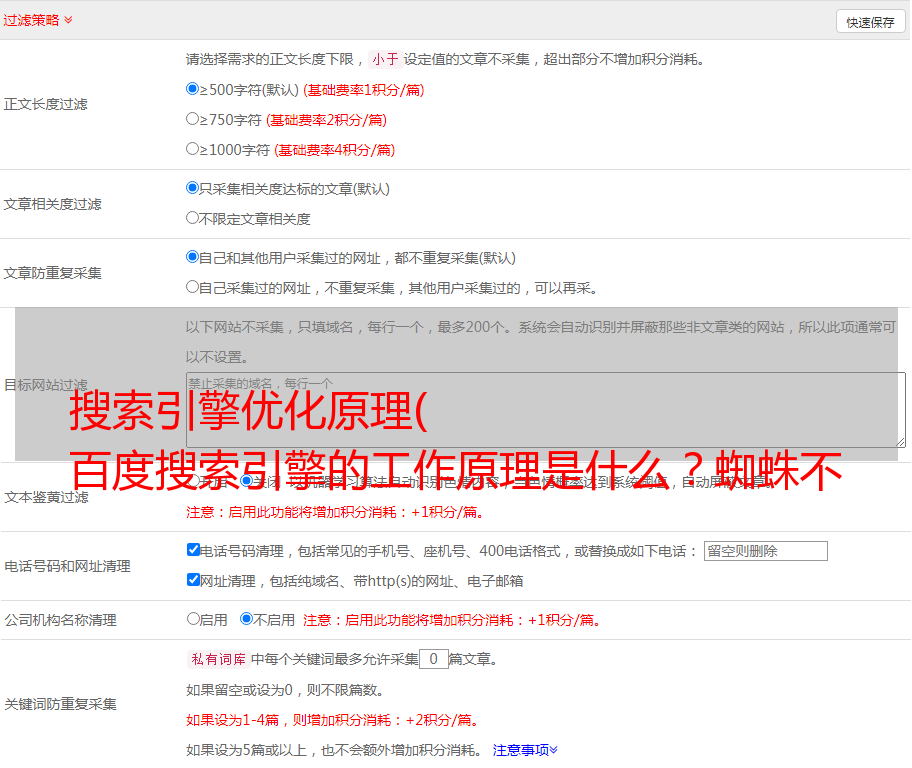Viewport: 912px width, 768px height.
Task: Select the ≥500字符 default length option
Action: [x=193, y=89]
